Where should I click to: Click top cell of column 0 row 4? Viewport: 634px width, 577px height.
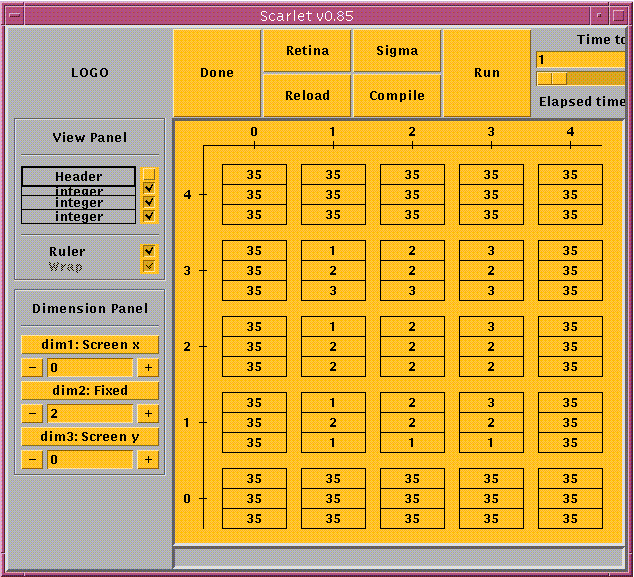tap(254, 175)
